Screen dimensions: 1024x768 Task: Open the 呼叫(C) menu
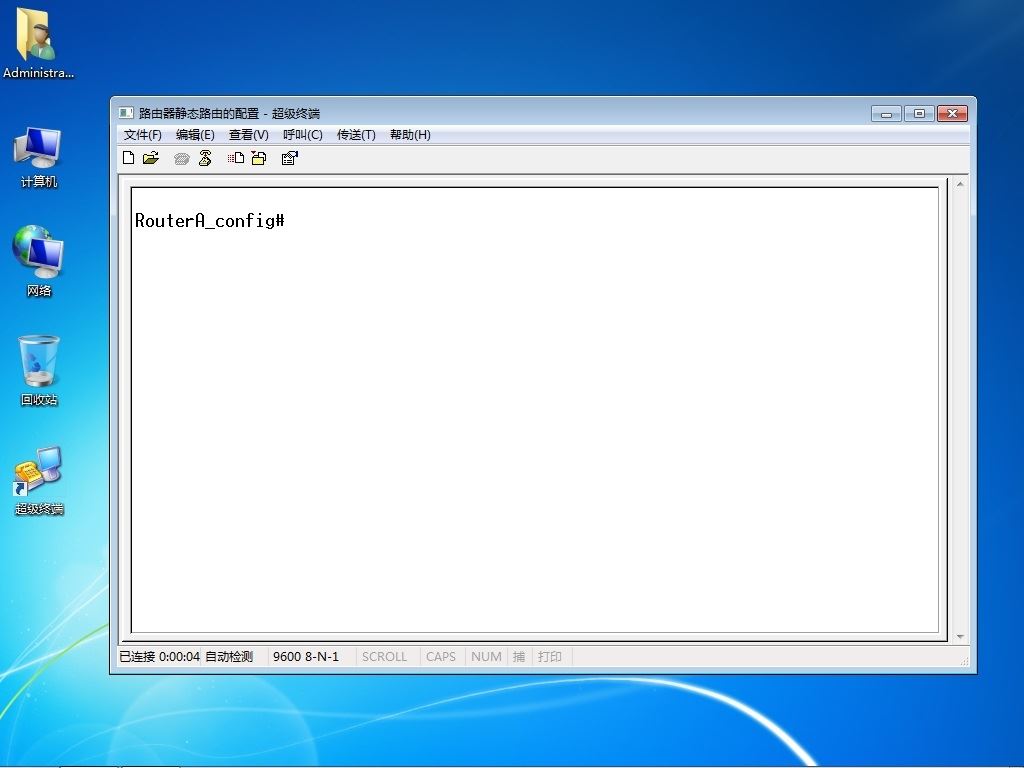click(302, 135)
